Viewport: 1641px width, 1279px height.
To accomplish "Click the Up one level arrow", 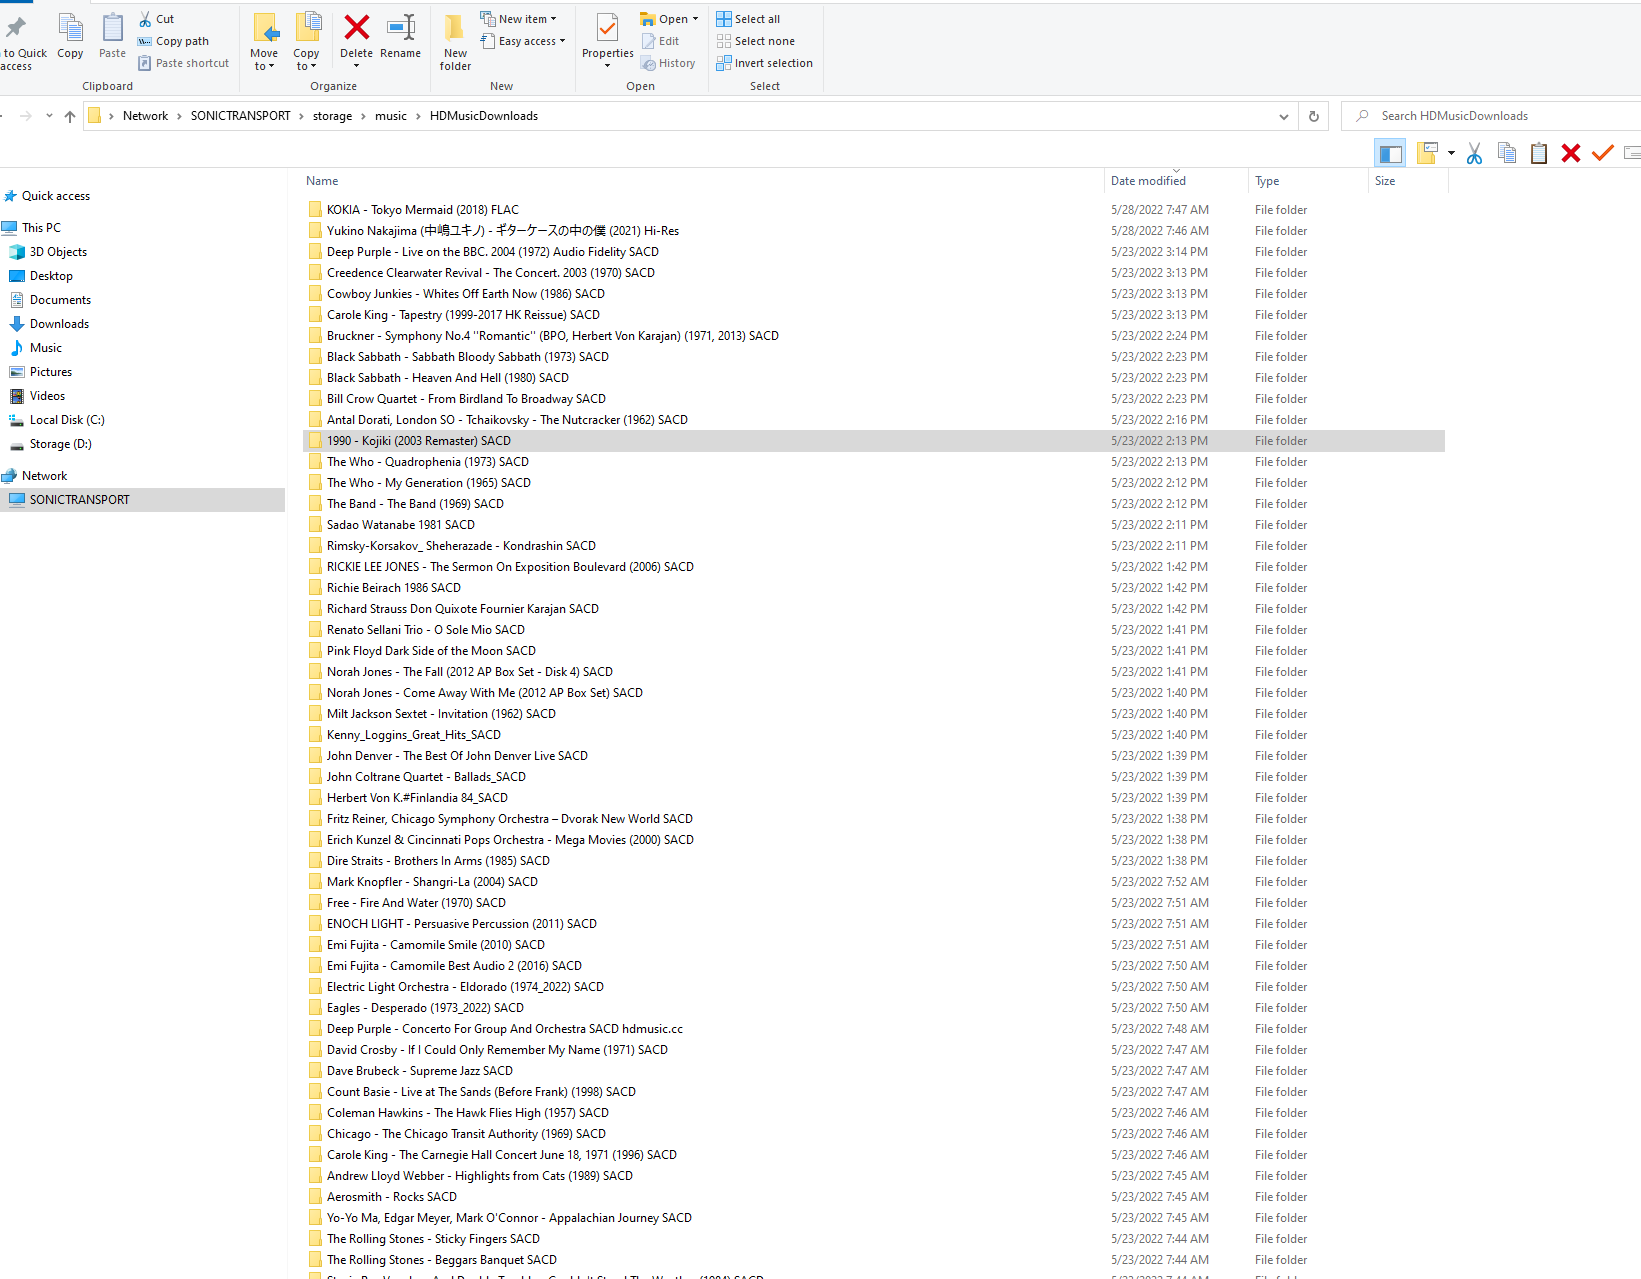I will coord(70,116).
